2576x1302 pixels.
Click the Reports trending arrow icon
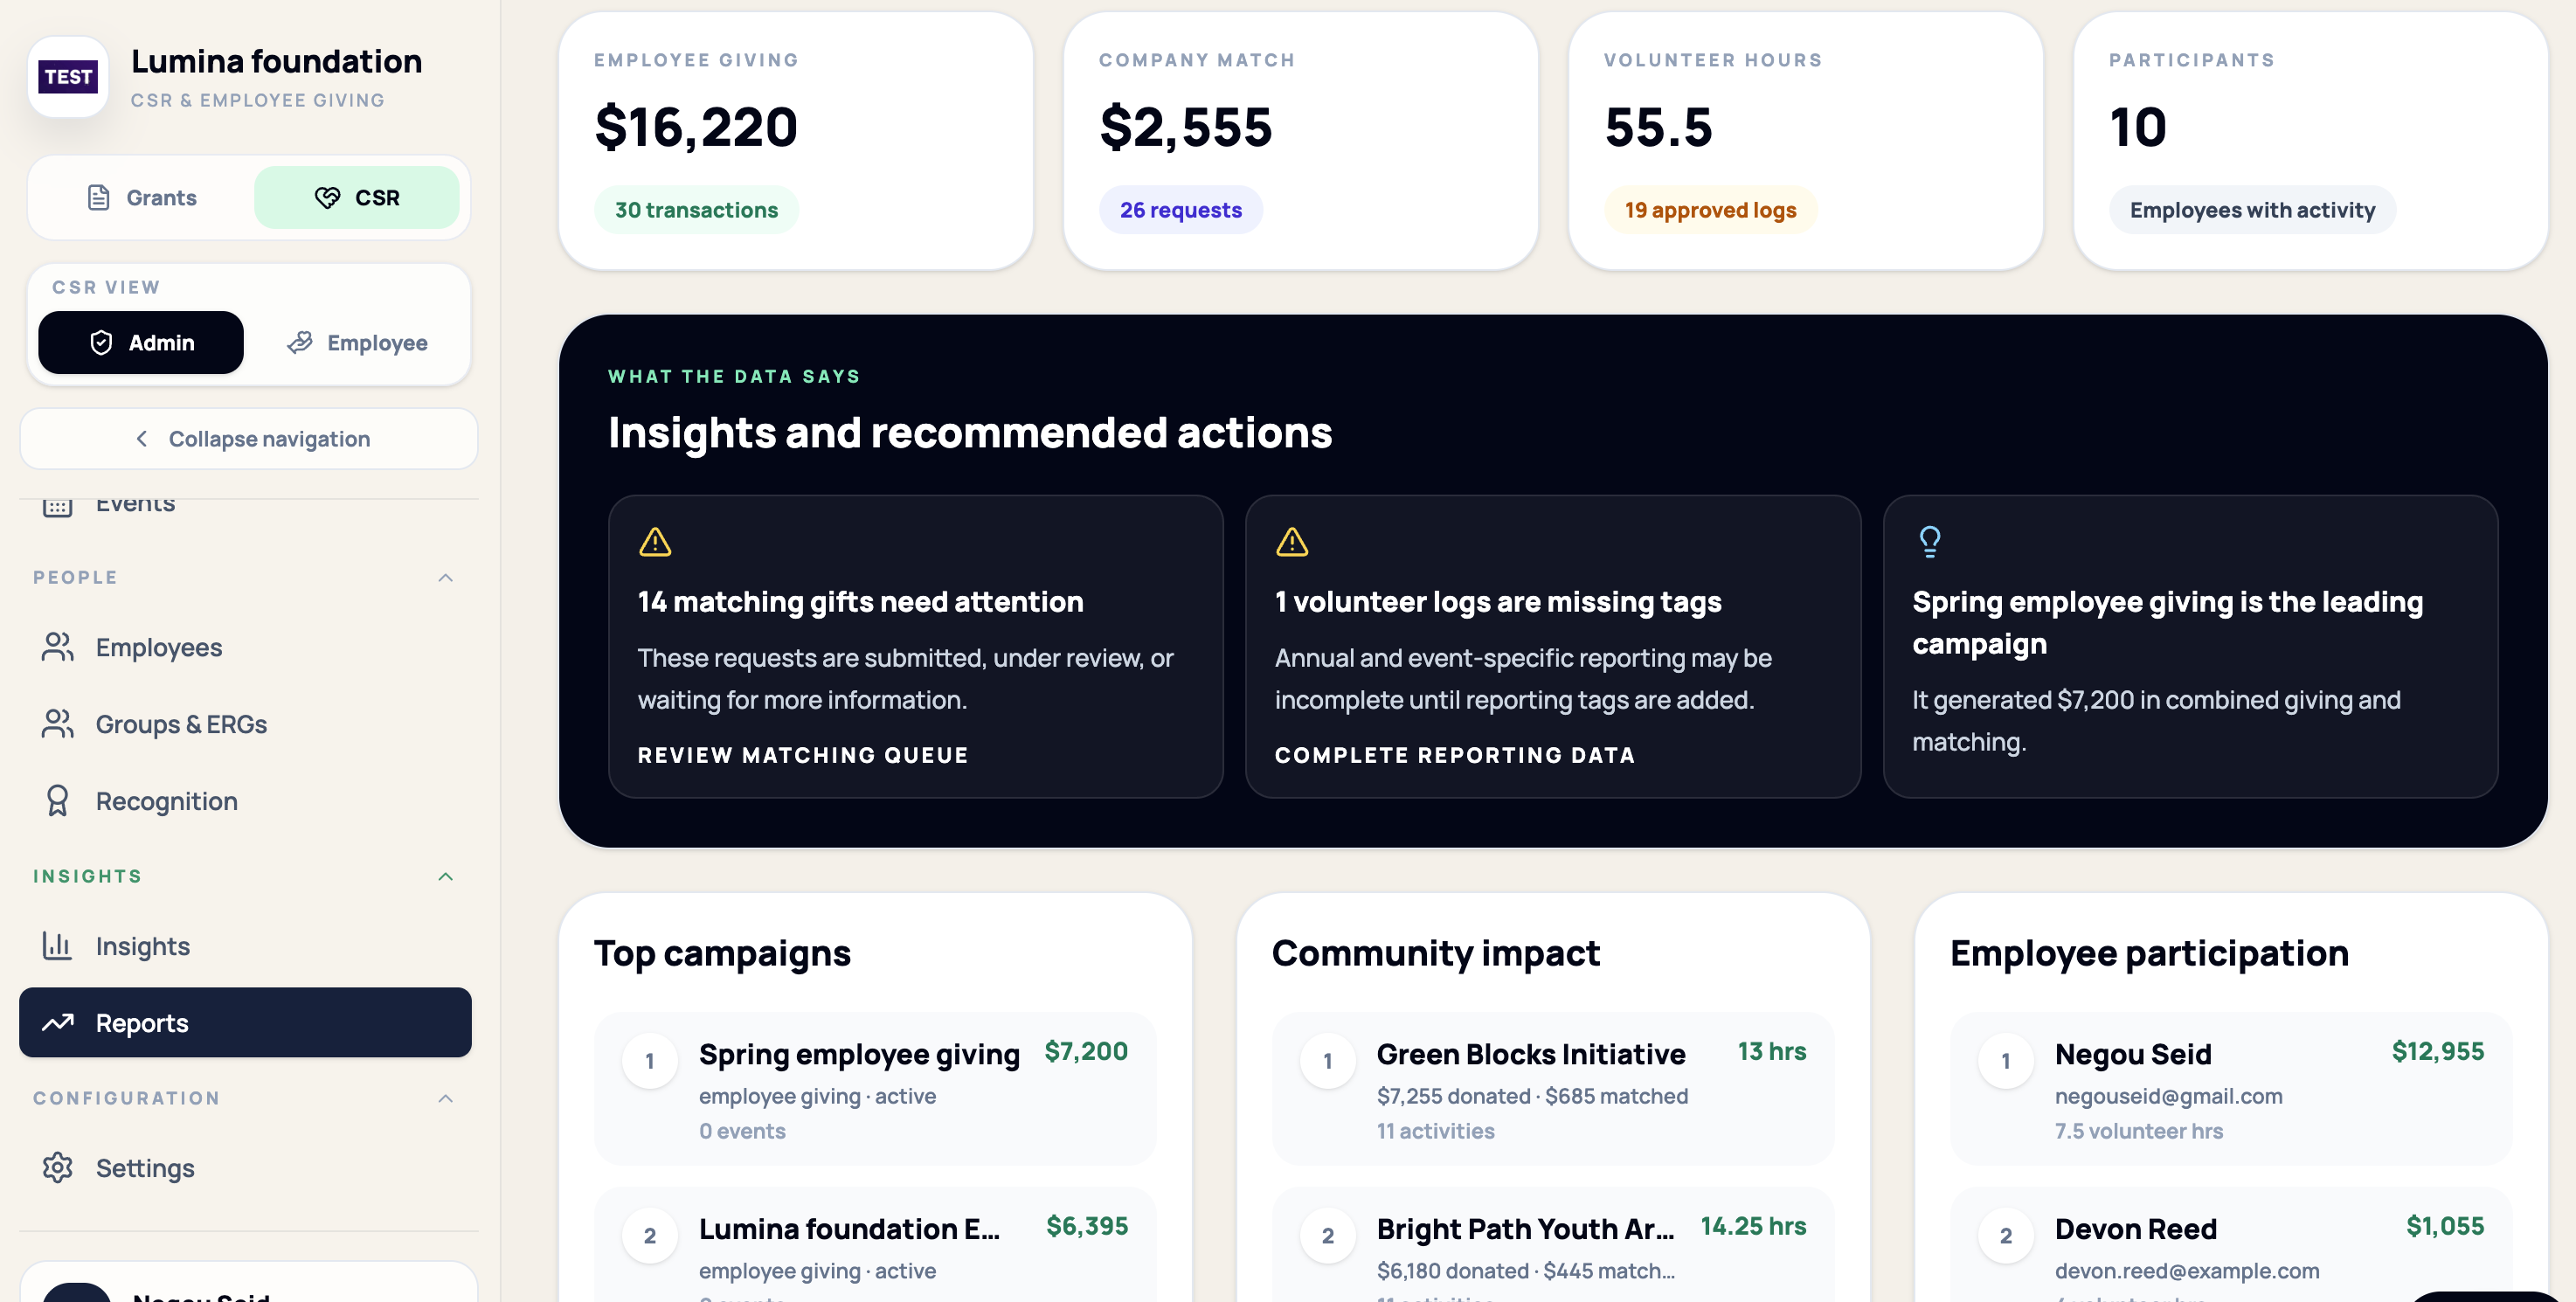(57, 1023)
